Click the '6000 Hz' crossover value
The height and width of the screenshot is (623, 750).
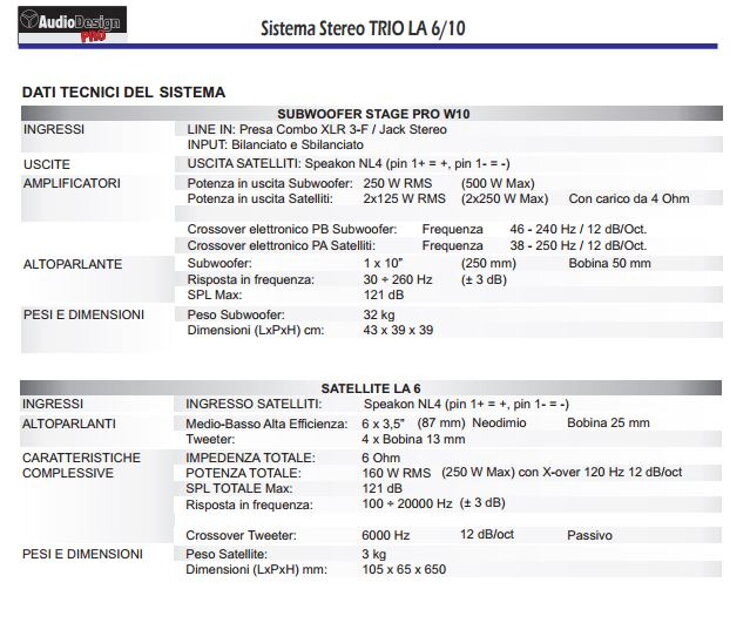click(386, 535)
